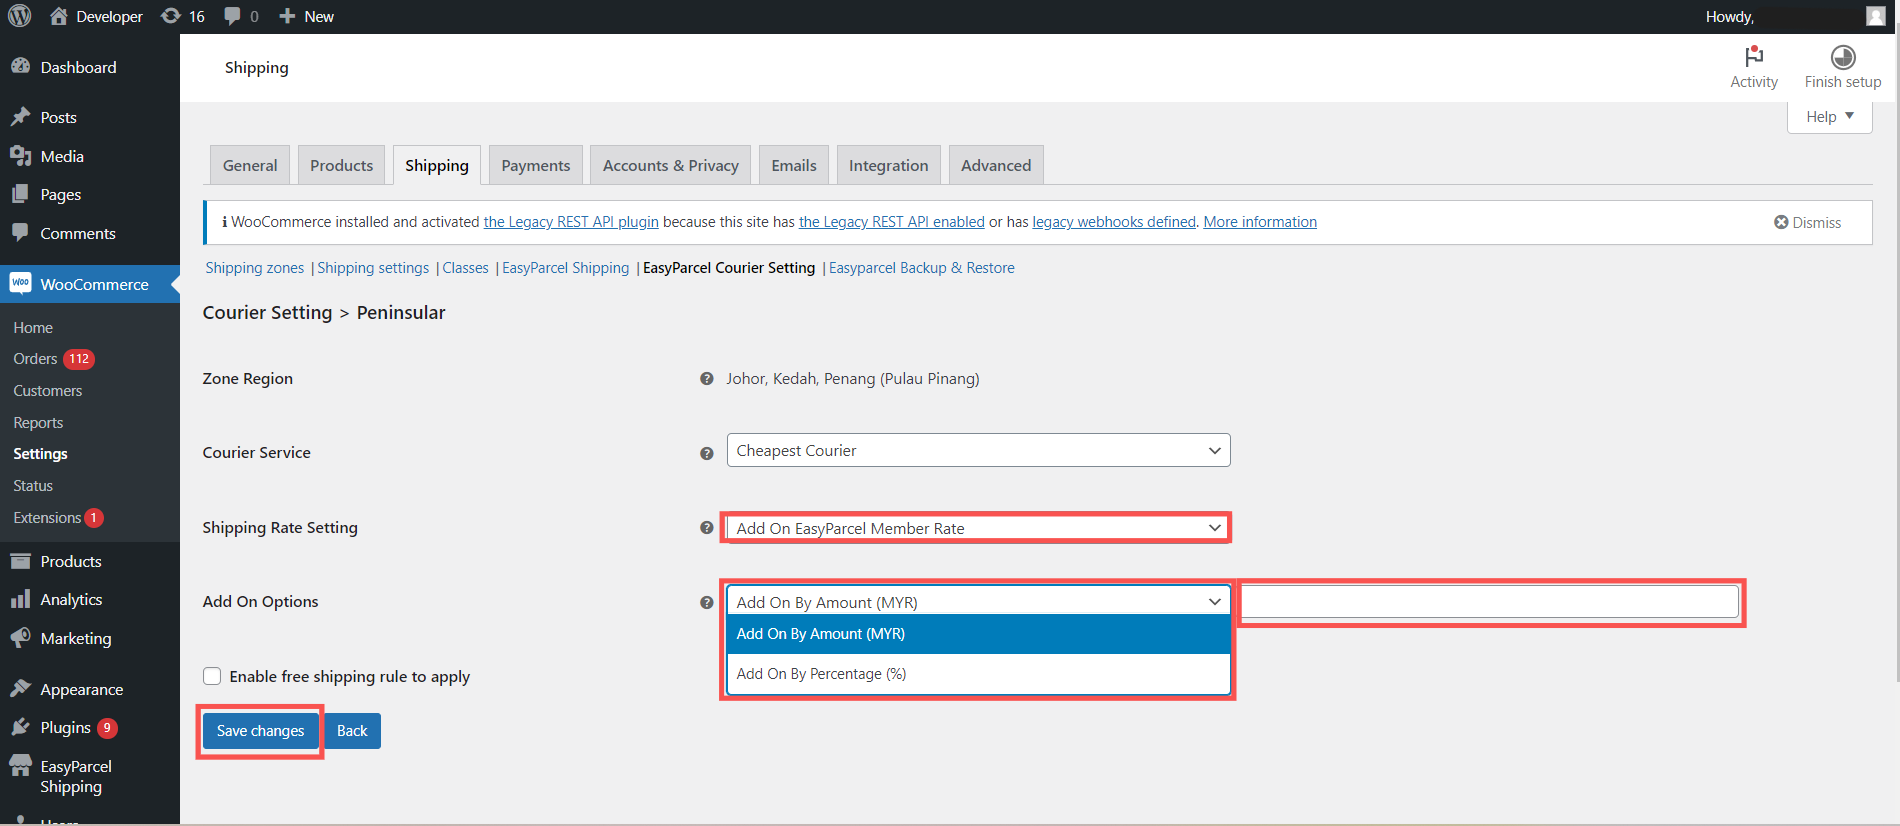Click the Zone Region help tooltip icon
The image size is (1900, 826).
[x=707, y=379]
